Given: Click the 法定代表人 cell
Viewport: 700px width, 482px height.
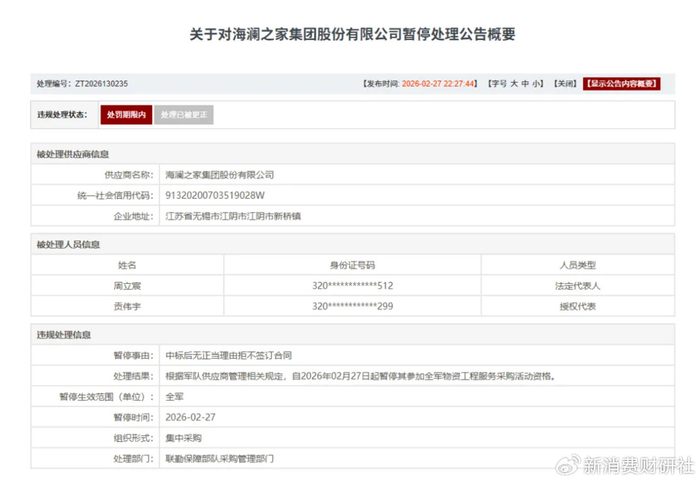Looking at the screenshot, I should (x=578, y=286).
